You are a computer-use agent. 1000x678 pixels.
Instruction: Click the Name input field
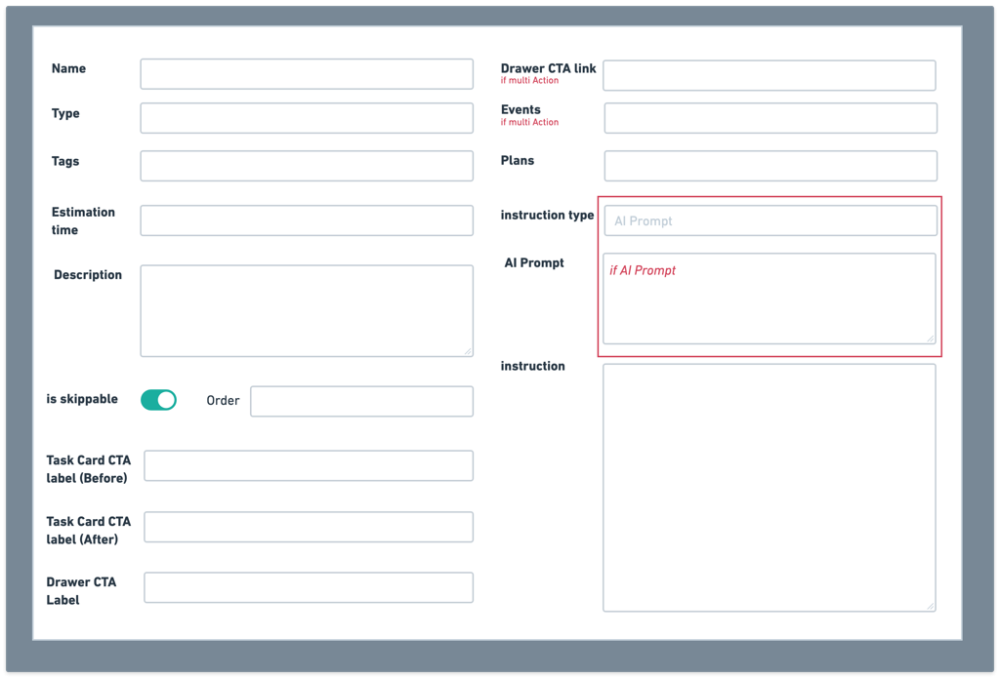point(306,74)
